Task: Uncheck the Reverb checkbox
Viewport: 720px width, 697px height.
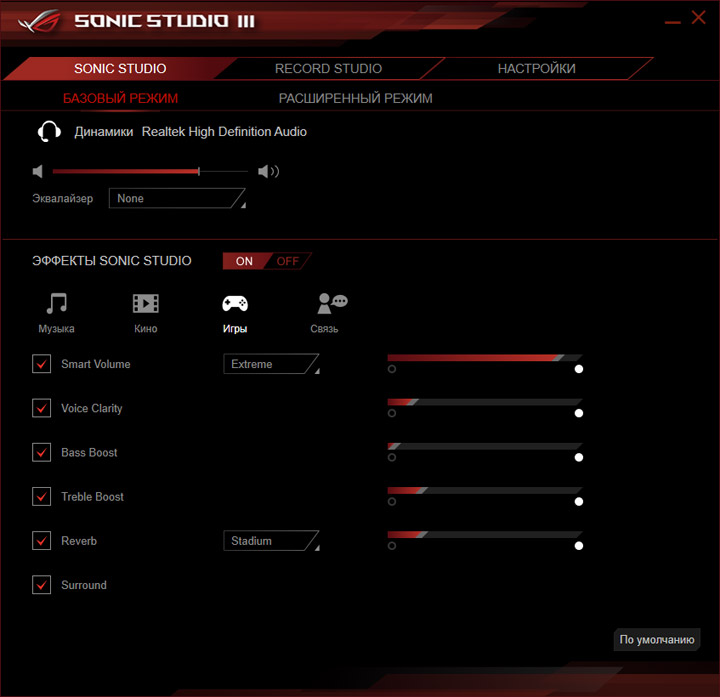Action: [x=41, y=540]
